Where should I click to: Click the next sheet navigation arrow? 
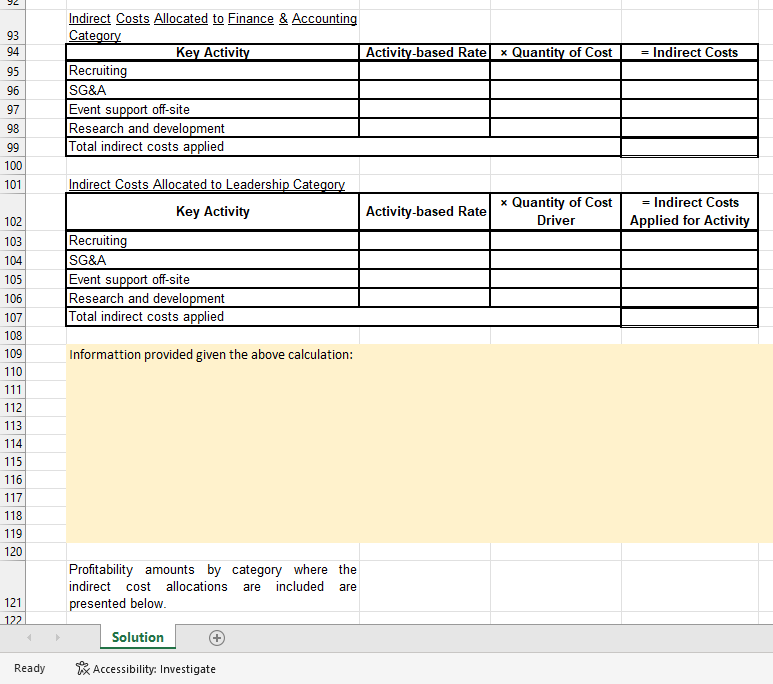coord(58,638)
